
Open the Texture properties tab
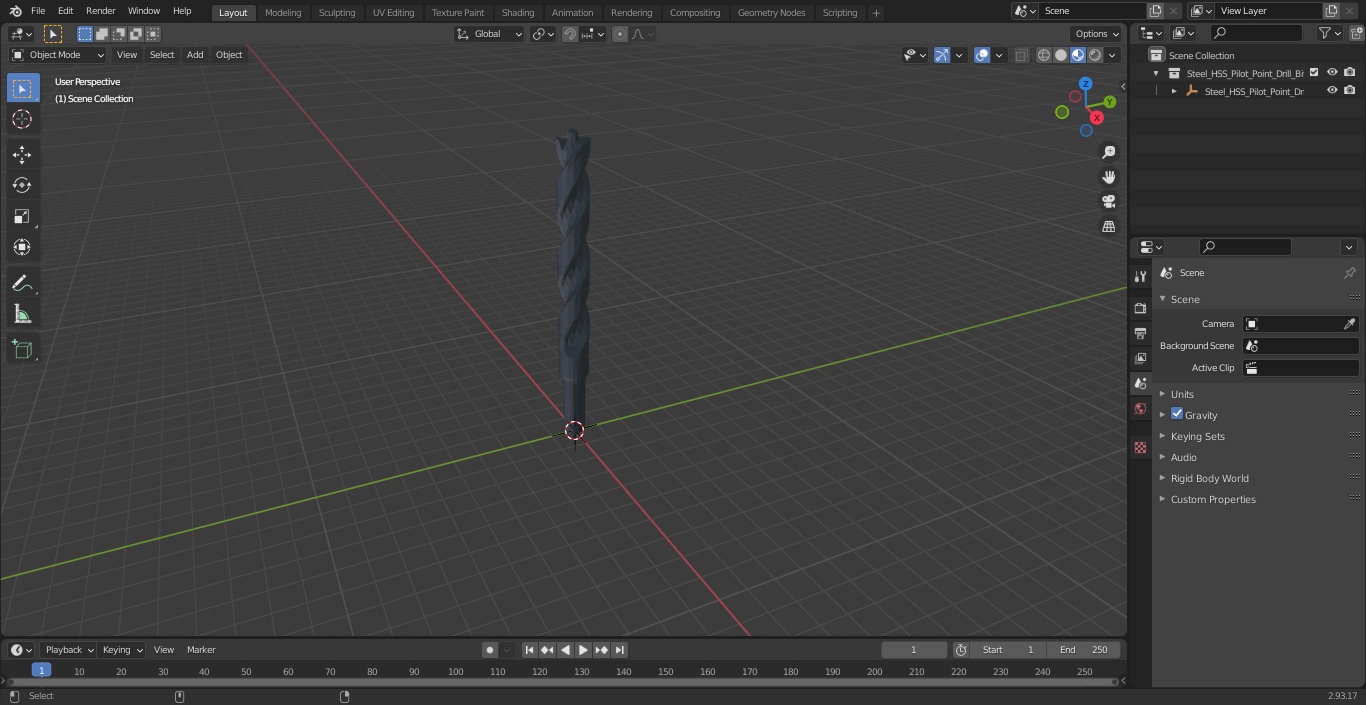click(1140, 447)
